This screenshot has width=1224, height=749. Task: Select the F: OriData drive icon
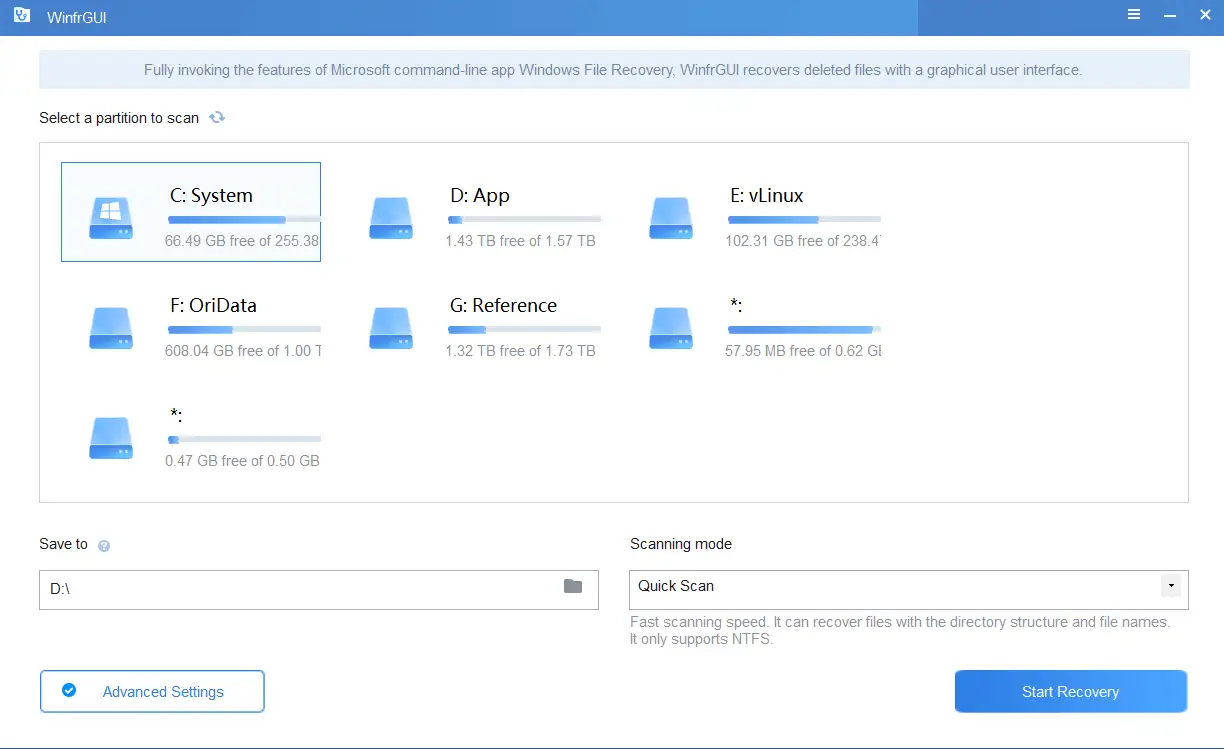[110, 327]
